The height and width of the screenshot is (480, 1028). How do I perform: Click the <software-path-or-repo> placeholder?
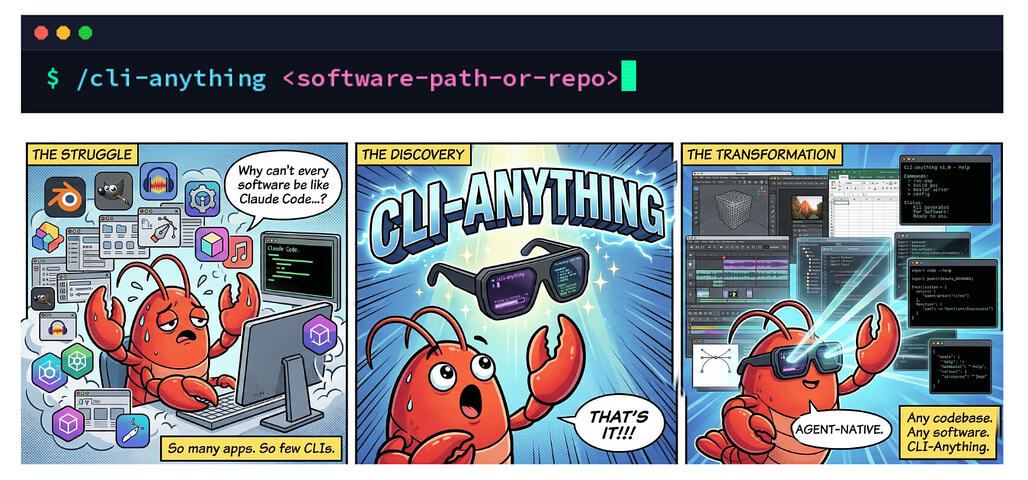click(450, 79)
